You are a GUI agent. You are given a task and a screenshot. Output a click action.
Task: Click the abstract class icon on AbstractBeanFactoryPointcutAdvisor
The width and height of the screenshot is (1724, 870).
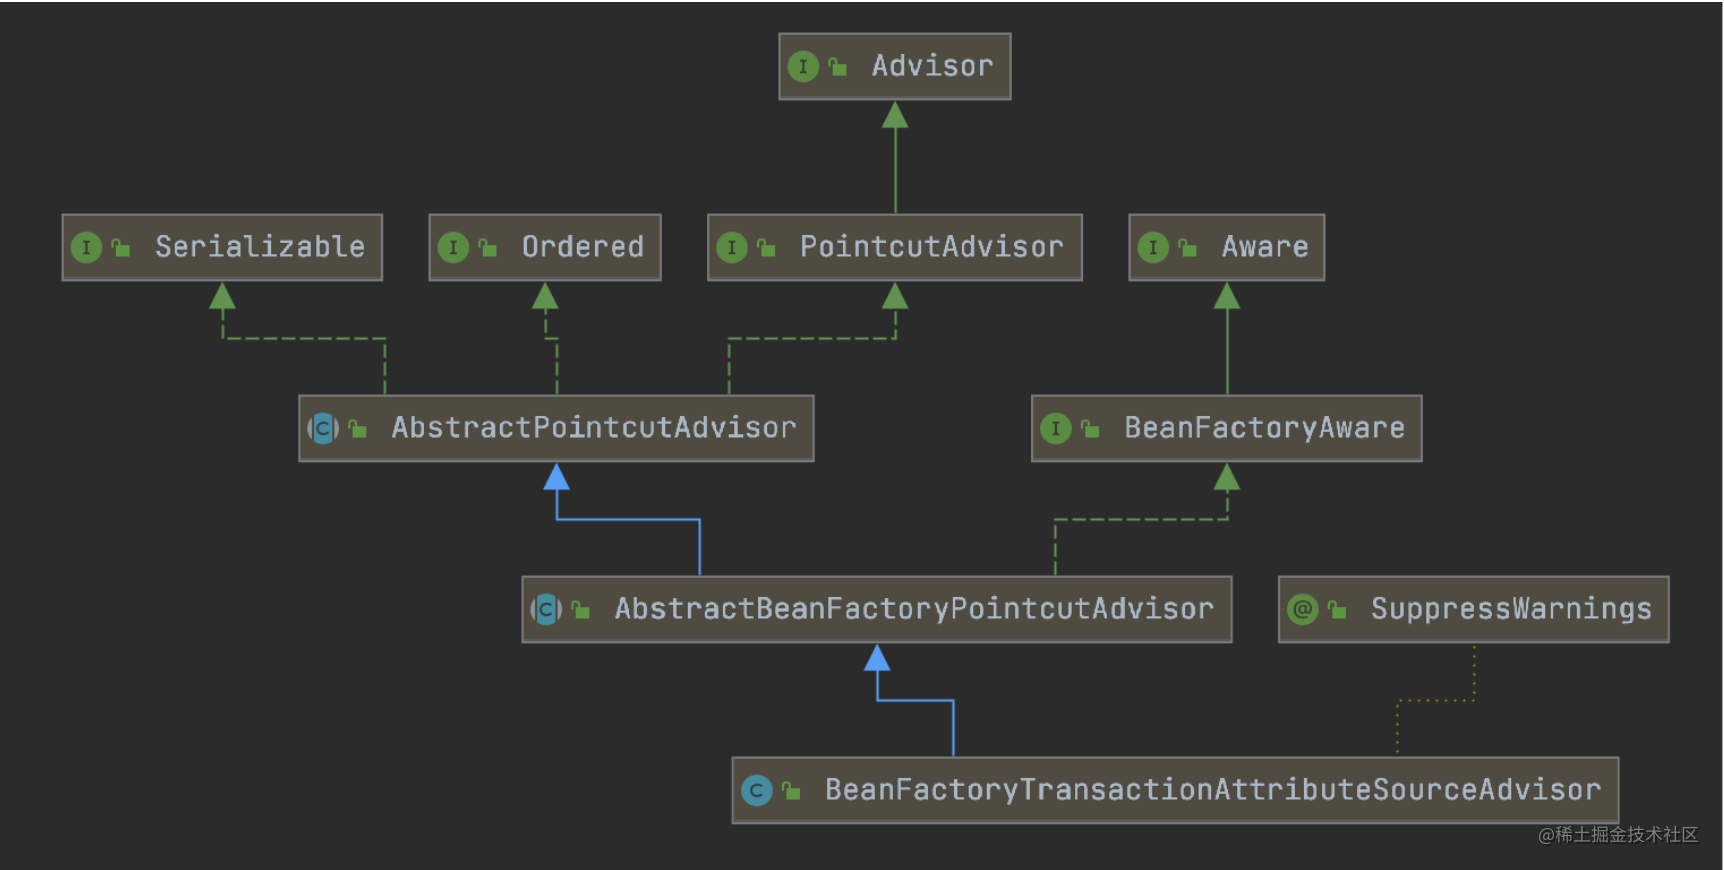(x=546, y=609)
